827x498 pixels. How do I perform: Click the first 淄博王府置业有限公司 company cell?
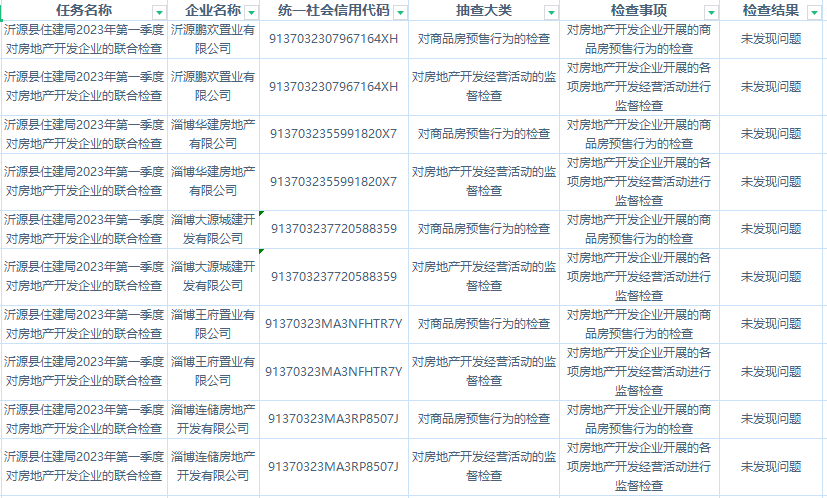(213, 324)
